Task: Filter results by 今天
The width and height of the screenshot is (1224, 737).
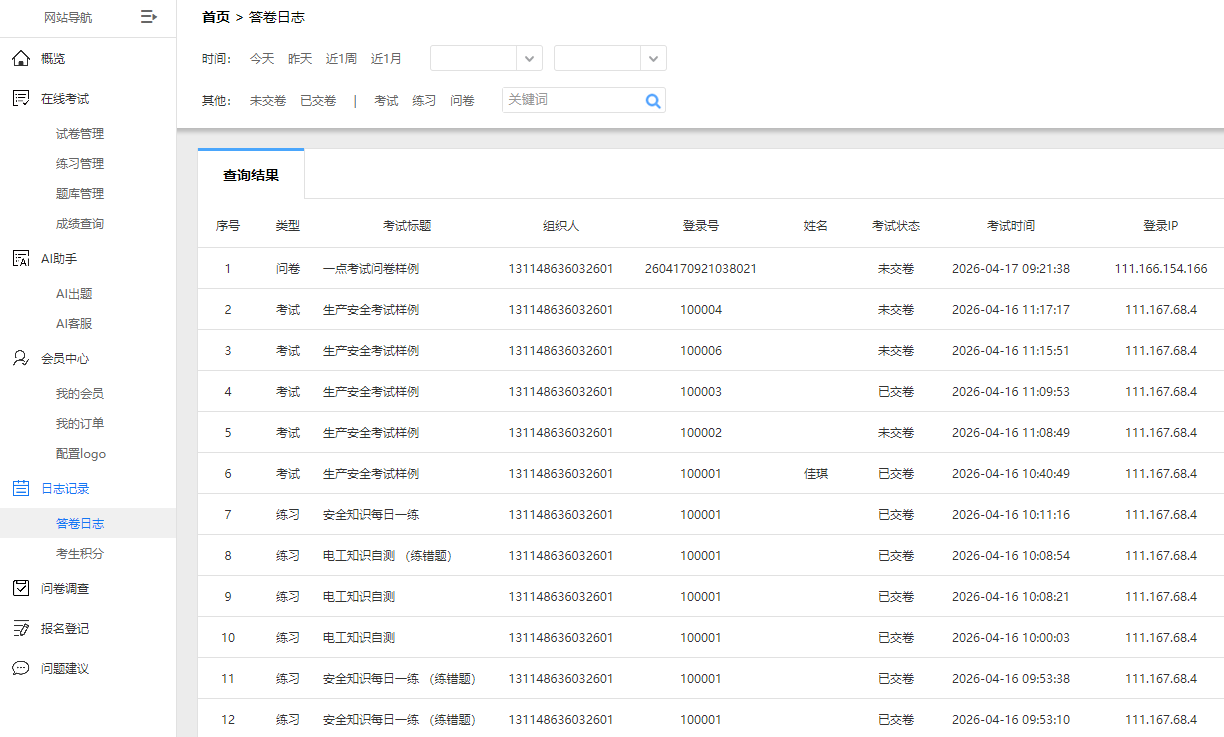Action: point(261,58)
